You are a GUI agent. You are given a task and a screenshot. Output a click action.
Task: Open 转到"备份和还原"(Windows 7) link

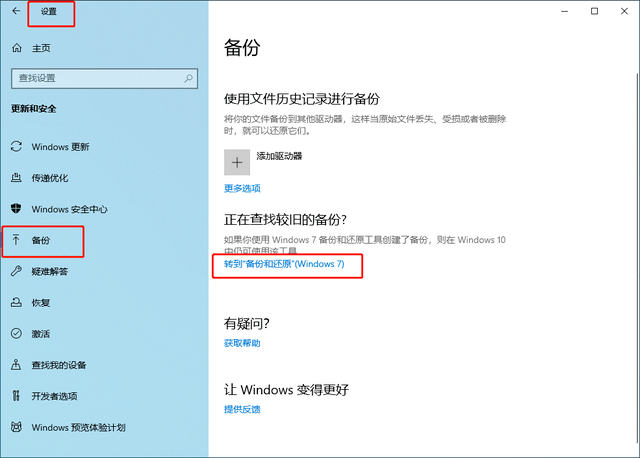coord(284,264)
